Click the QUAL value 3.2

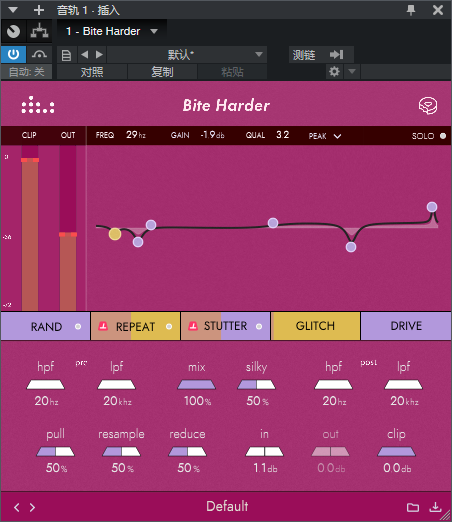pyautogui.click(x=283, y=135)
